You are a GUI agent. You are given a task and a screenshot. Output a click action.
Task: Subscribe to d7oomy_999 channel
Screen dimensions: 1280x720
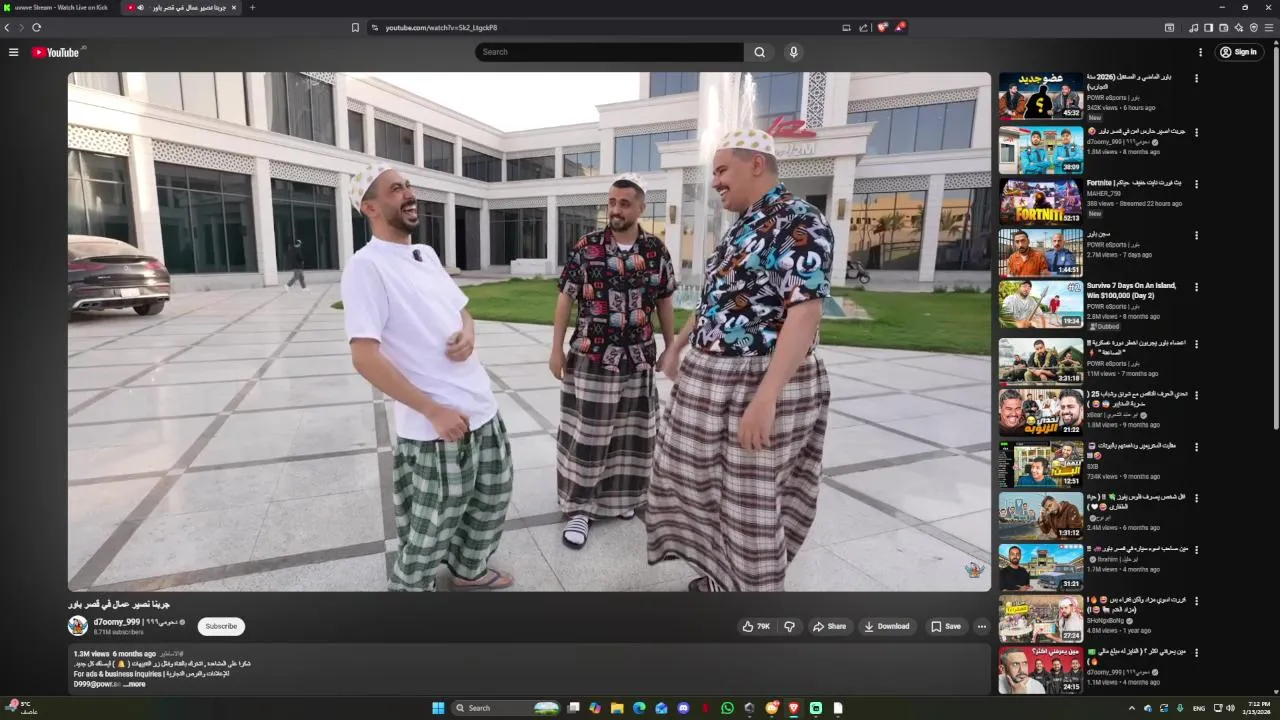click(x=221, y=626)
